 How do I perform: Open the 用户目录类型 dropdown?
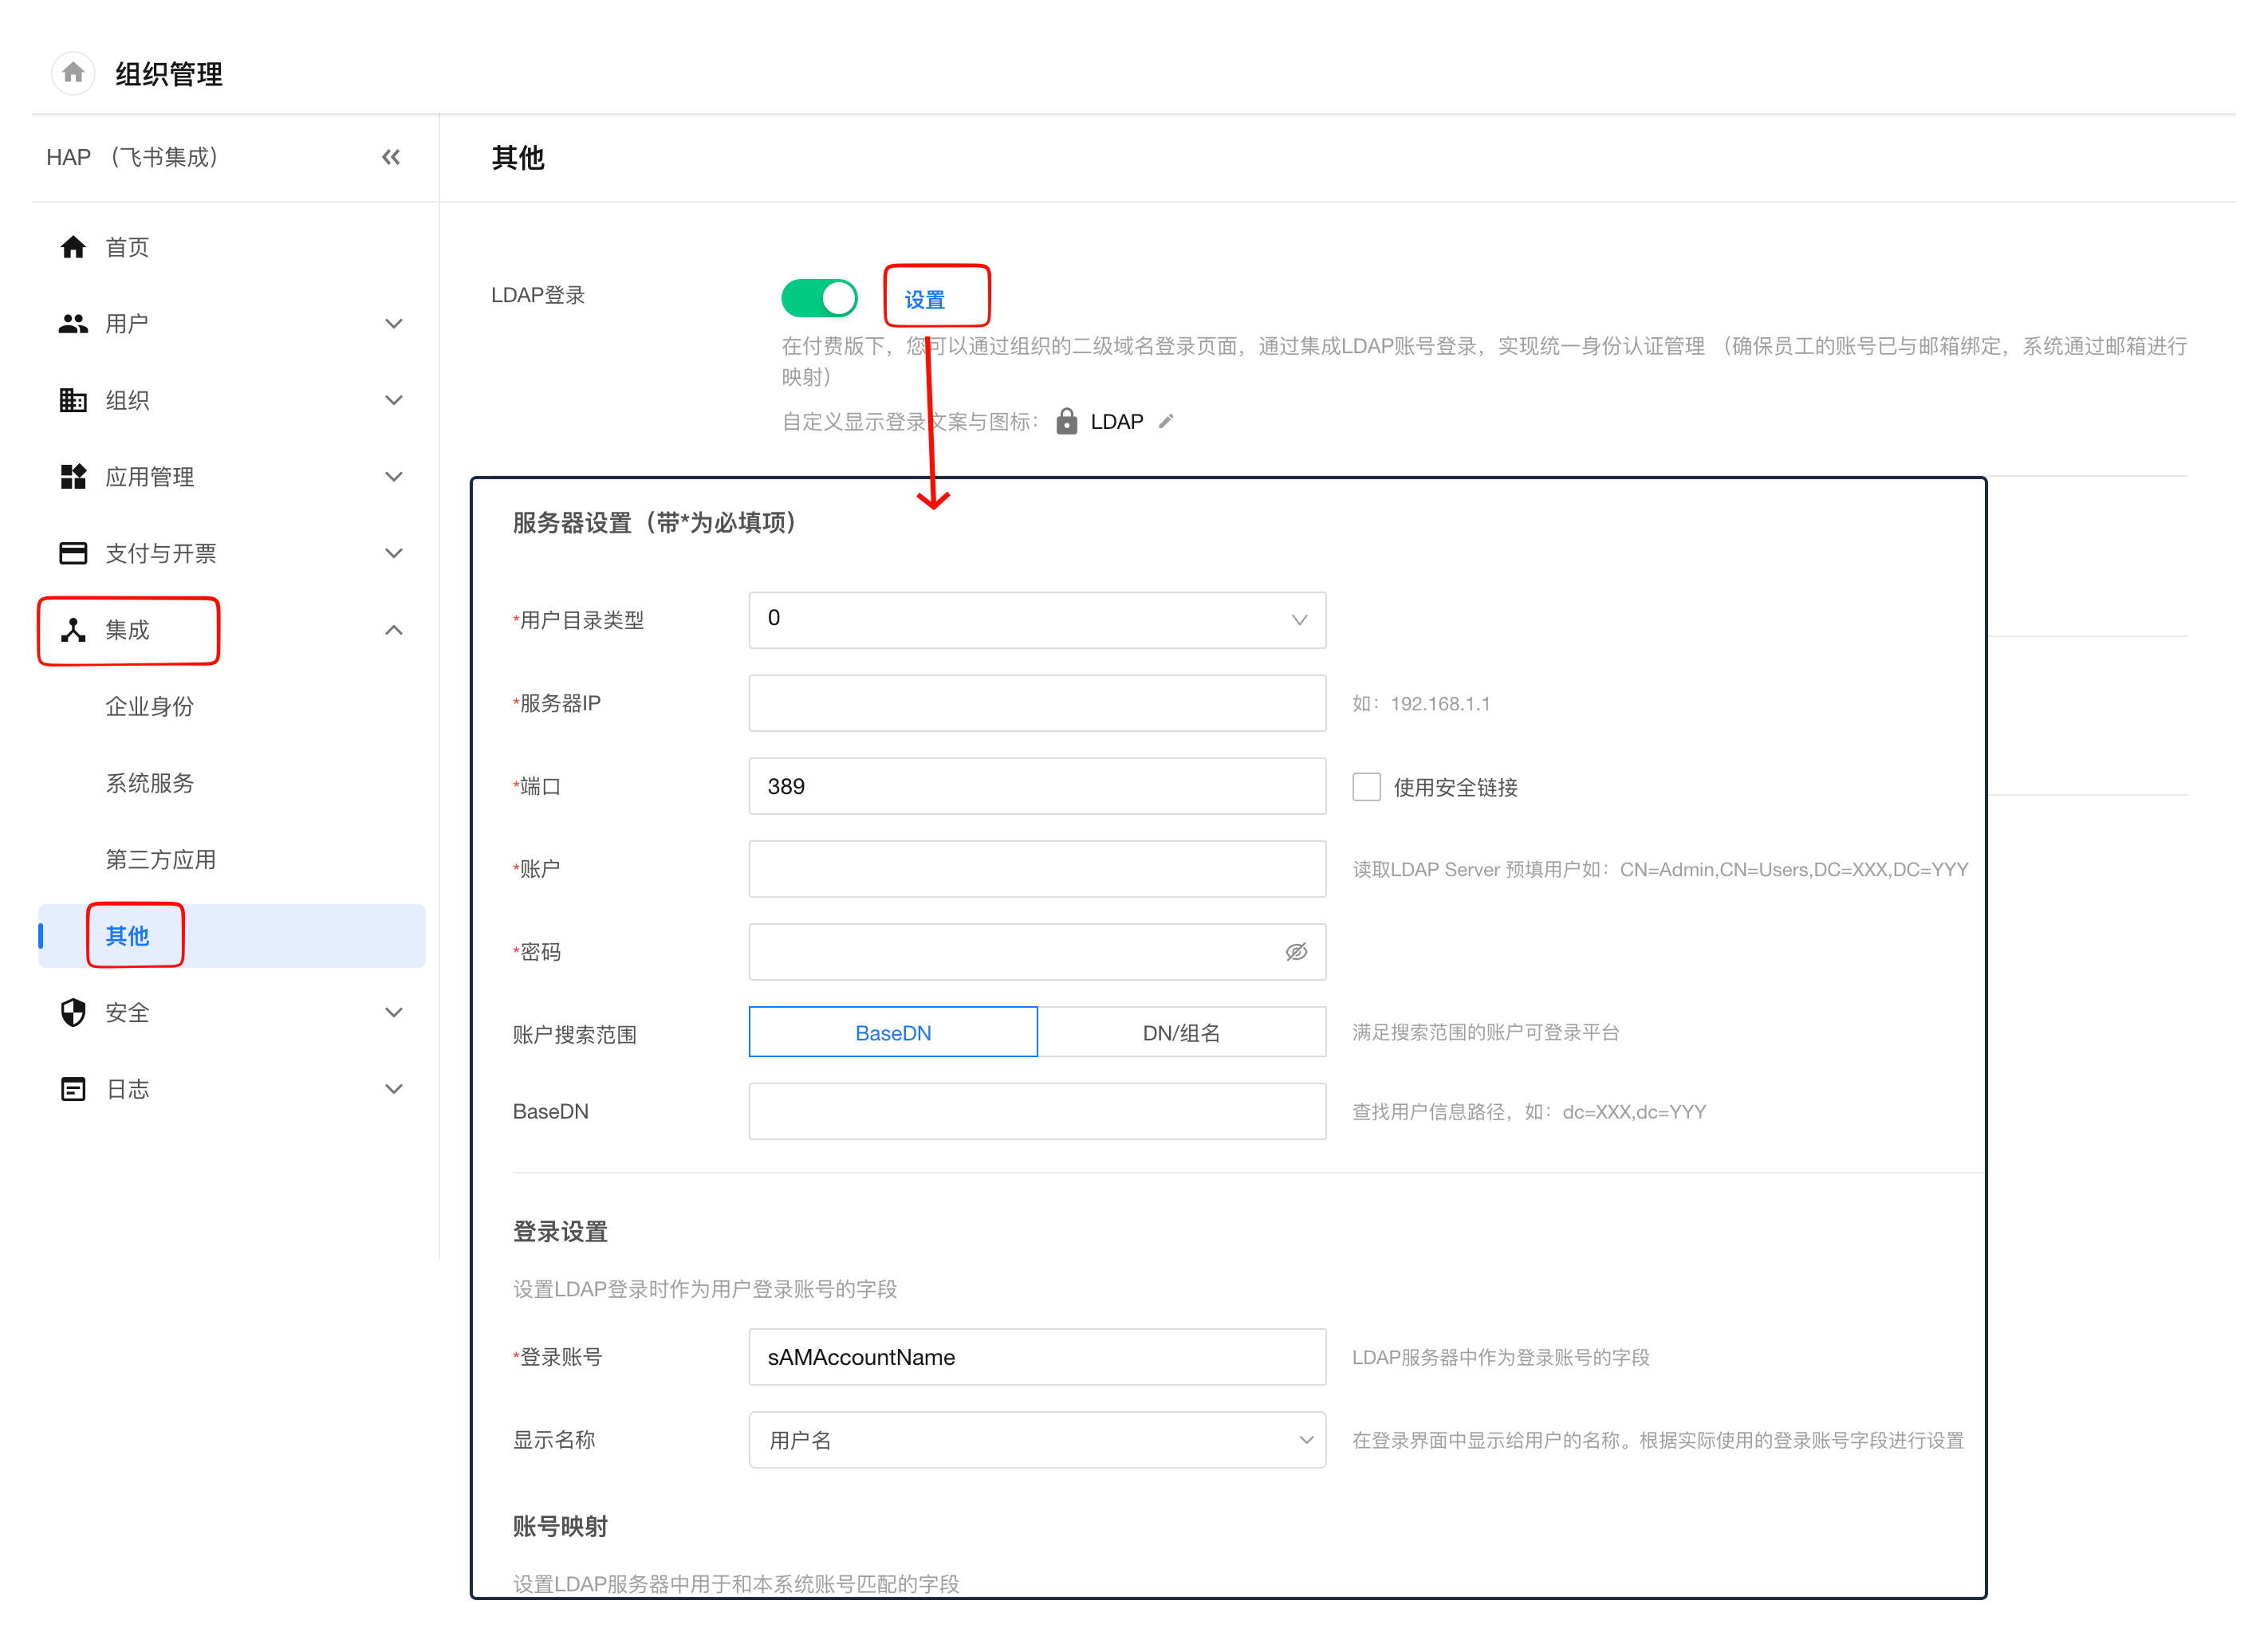tap(1037, 620)
